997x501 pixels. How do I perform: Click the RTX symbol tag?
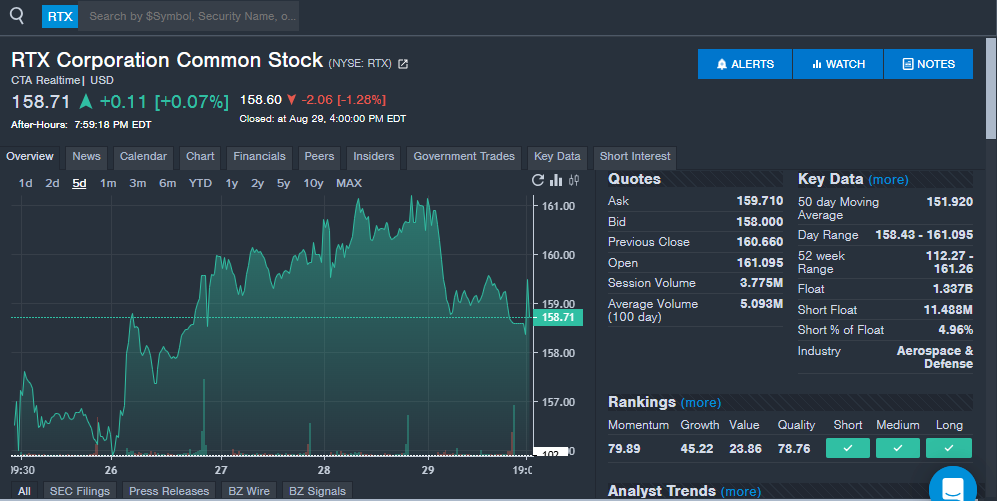point(60,17)
